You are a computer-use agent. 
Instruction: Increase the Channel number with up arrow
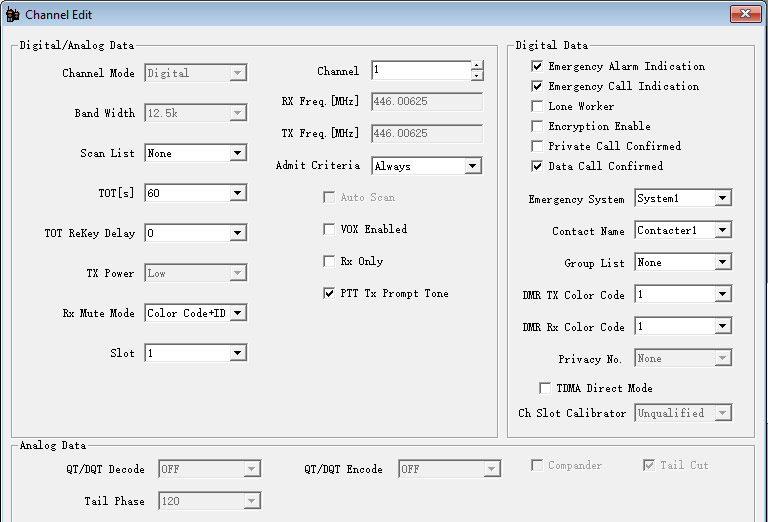coord(477,66)
